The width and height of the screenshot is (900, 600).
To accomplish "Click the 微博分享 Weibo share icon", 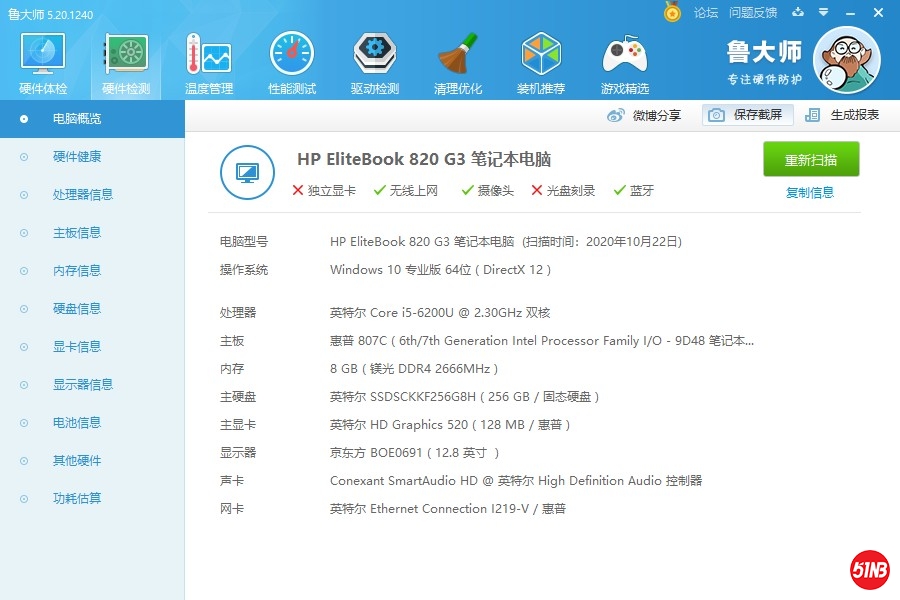I will (x=617, y=116).
